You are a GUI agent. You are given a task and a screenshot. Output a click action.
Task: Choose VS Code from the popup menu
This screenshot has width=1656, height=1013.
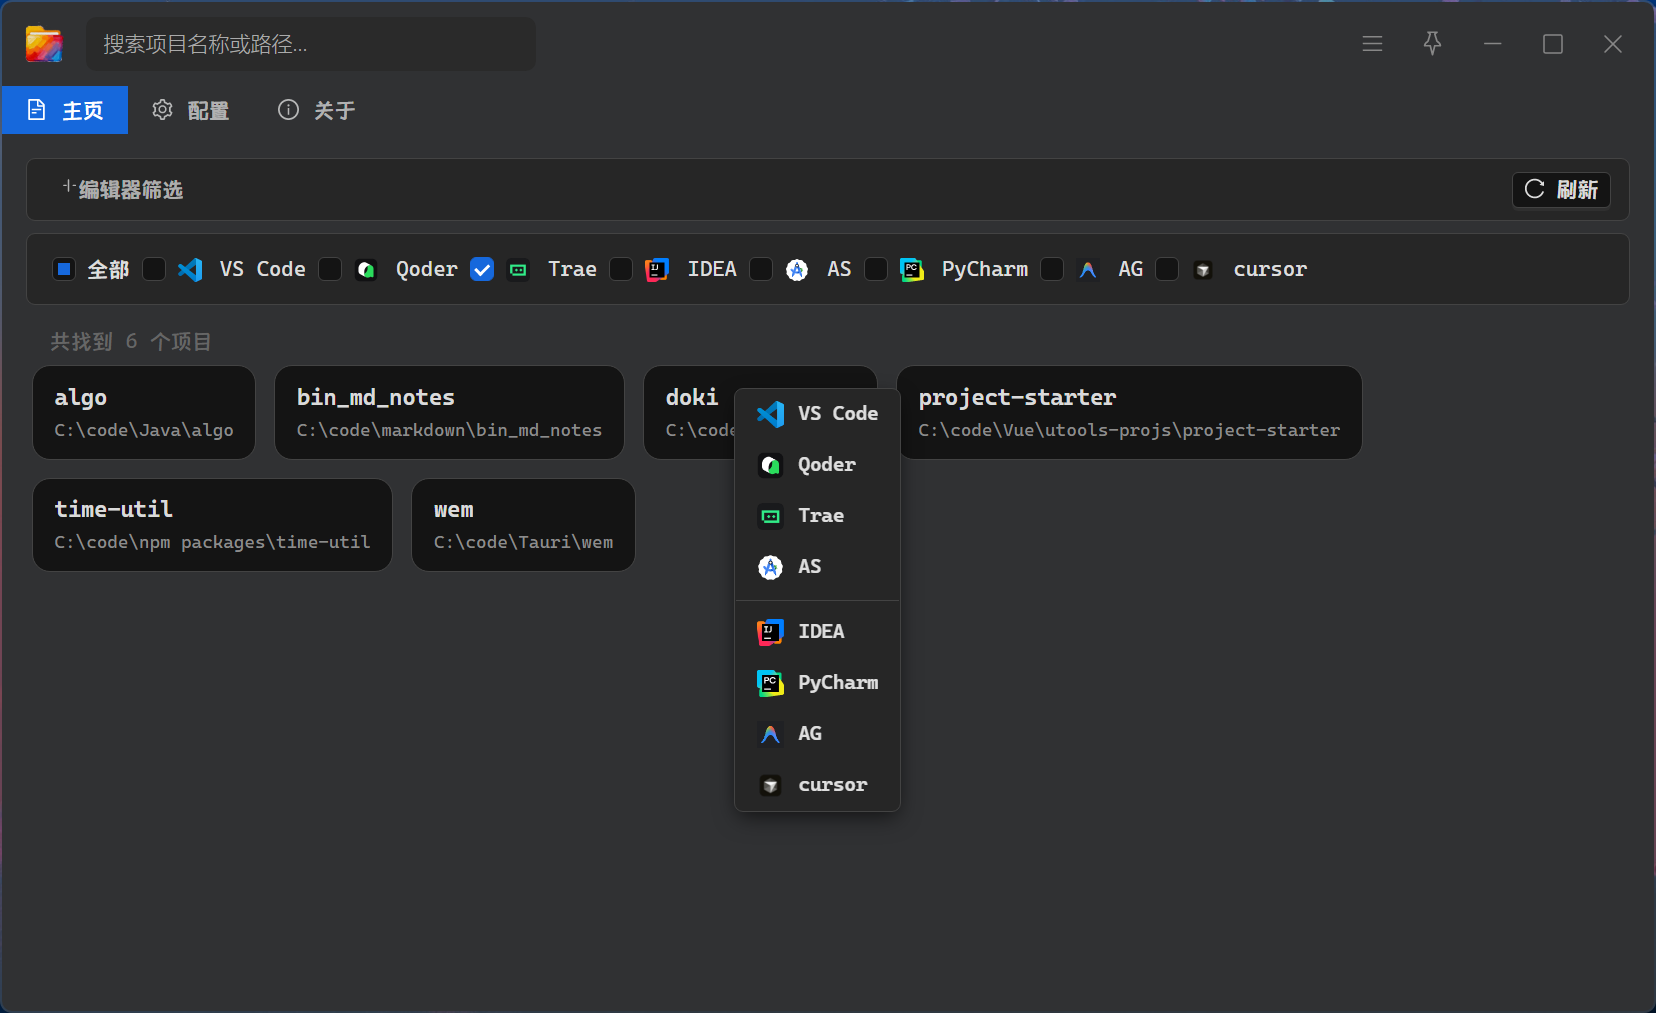click(817, 414)
